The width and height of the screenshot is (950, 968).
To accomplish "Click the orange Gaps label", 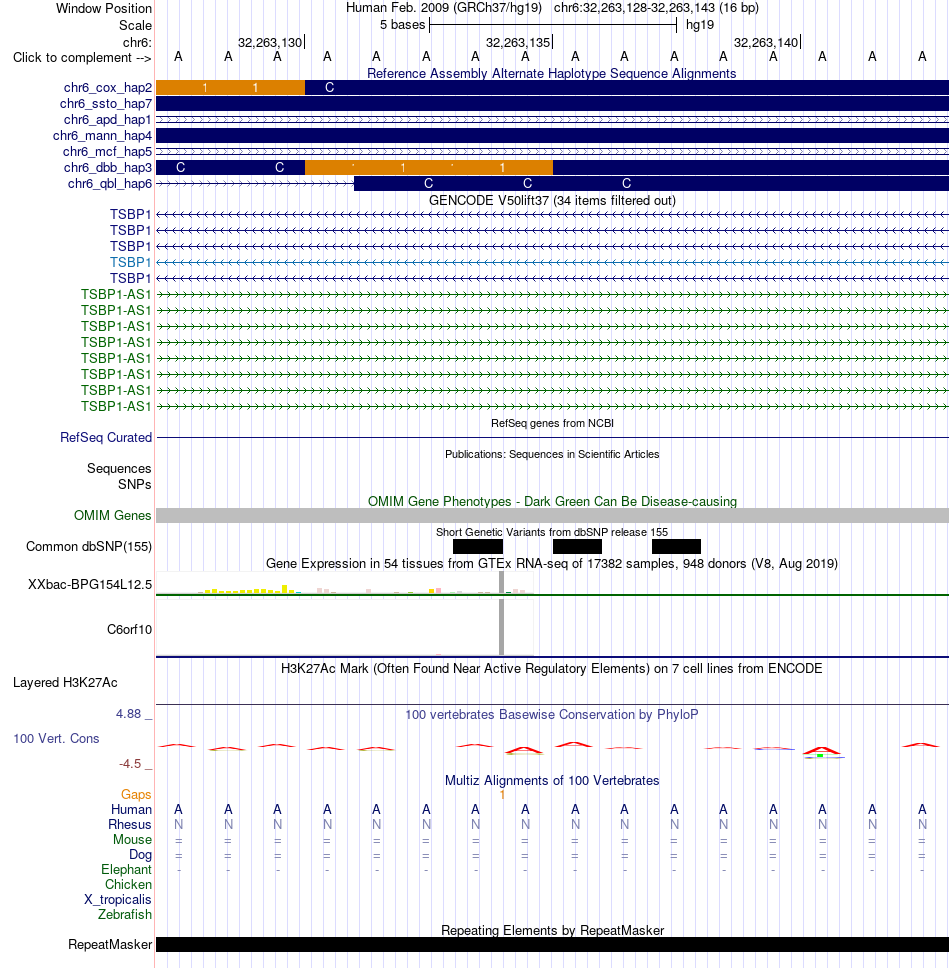I will [136, 795].
